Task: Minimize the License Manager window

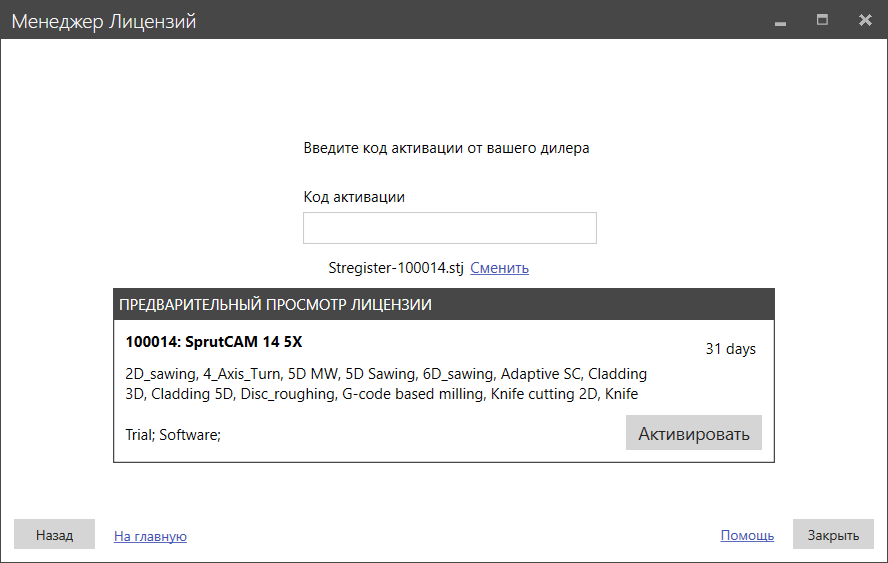Action: (x=780, y=21)
